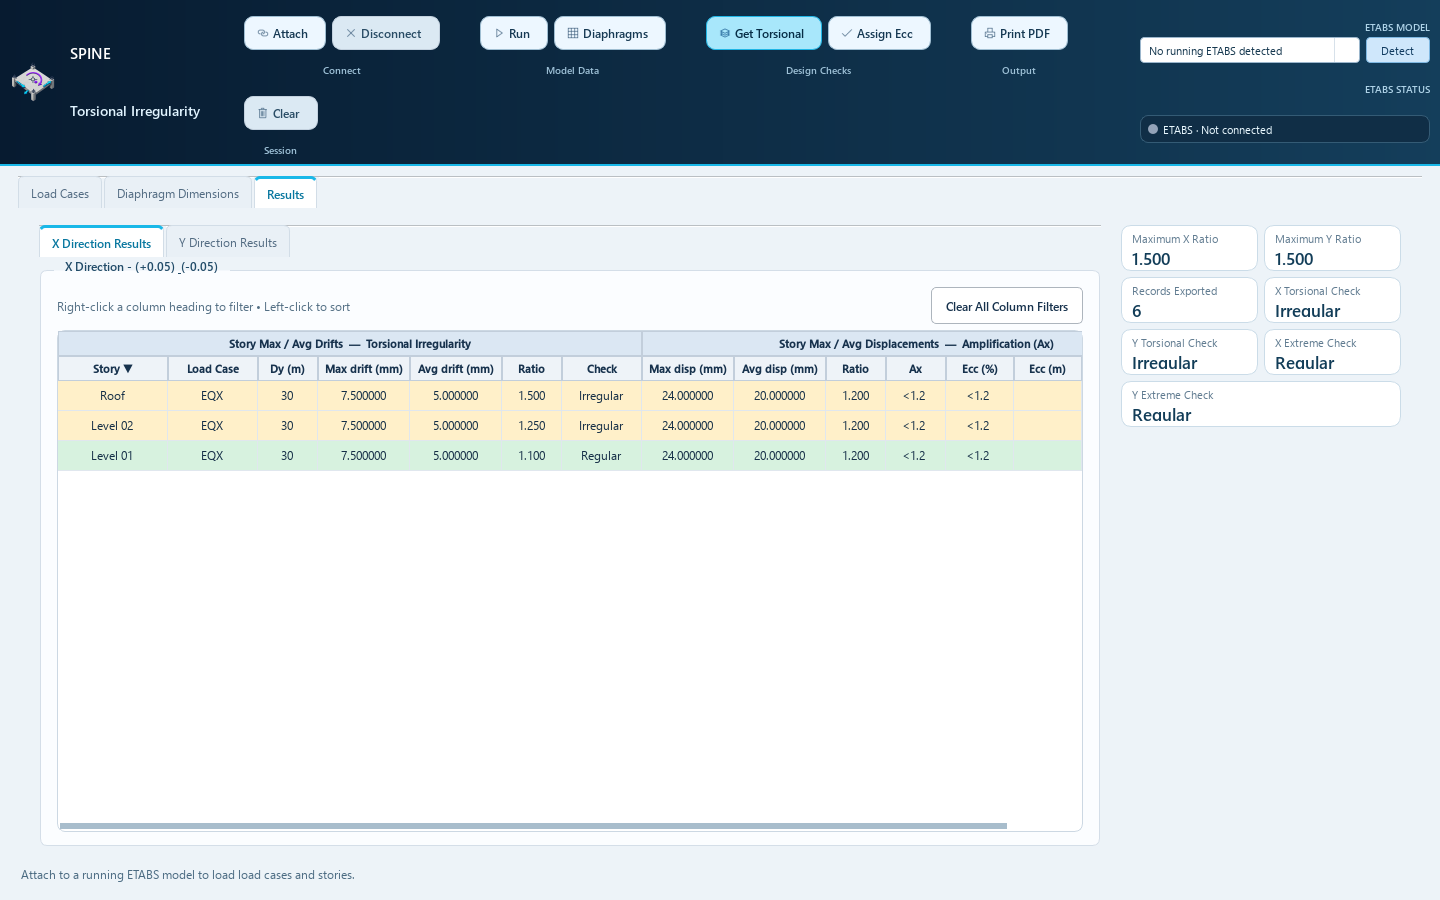Click the SPINE application logo
This screenshot has width=1440, height=900.
tap(33, 82)
